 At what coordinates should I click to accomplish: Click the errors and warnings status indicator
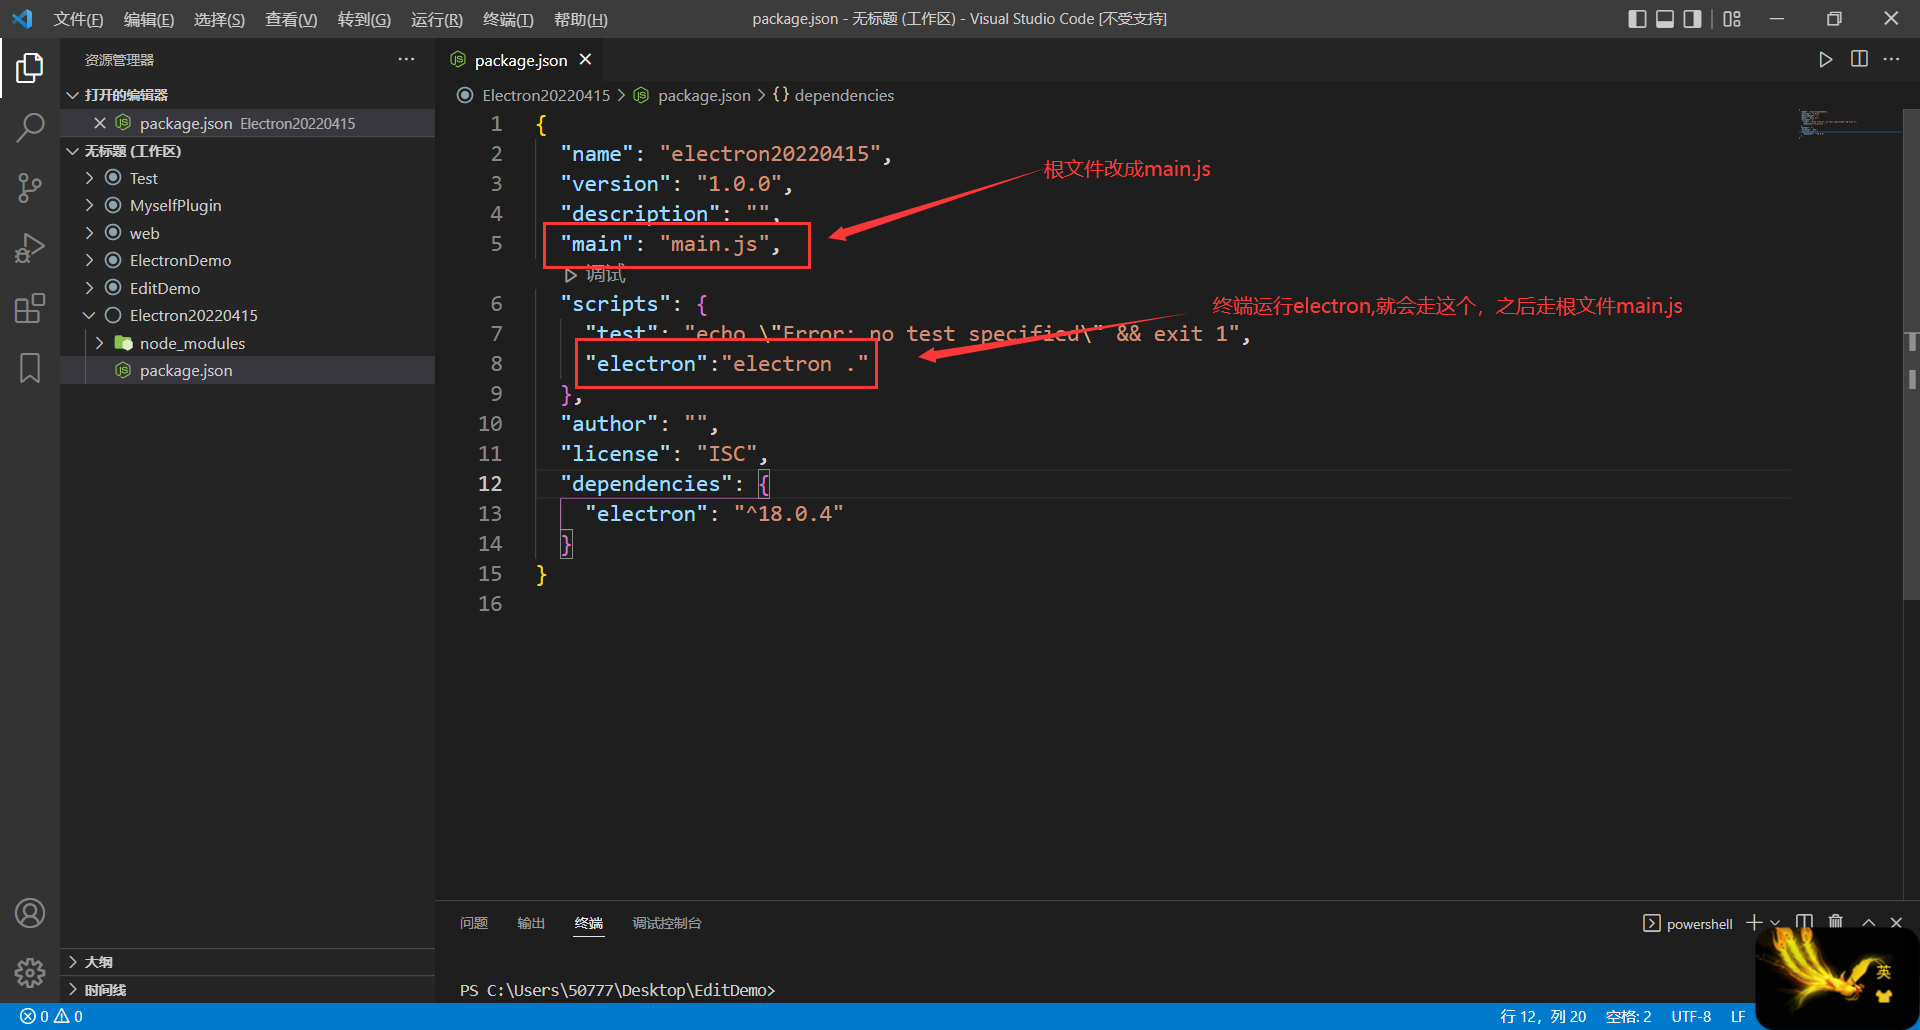pyautogui.click(x=51, y=1016)
